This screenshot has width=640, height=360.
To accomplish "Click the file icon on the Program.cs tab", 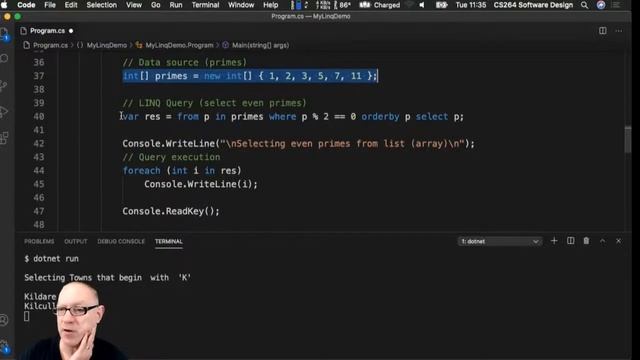I will tap(24, 31).
